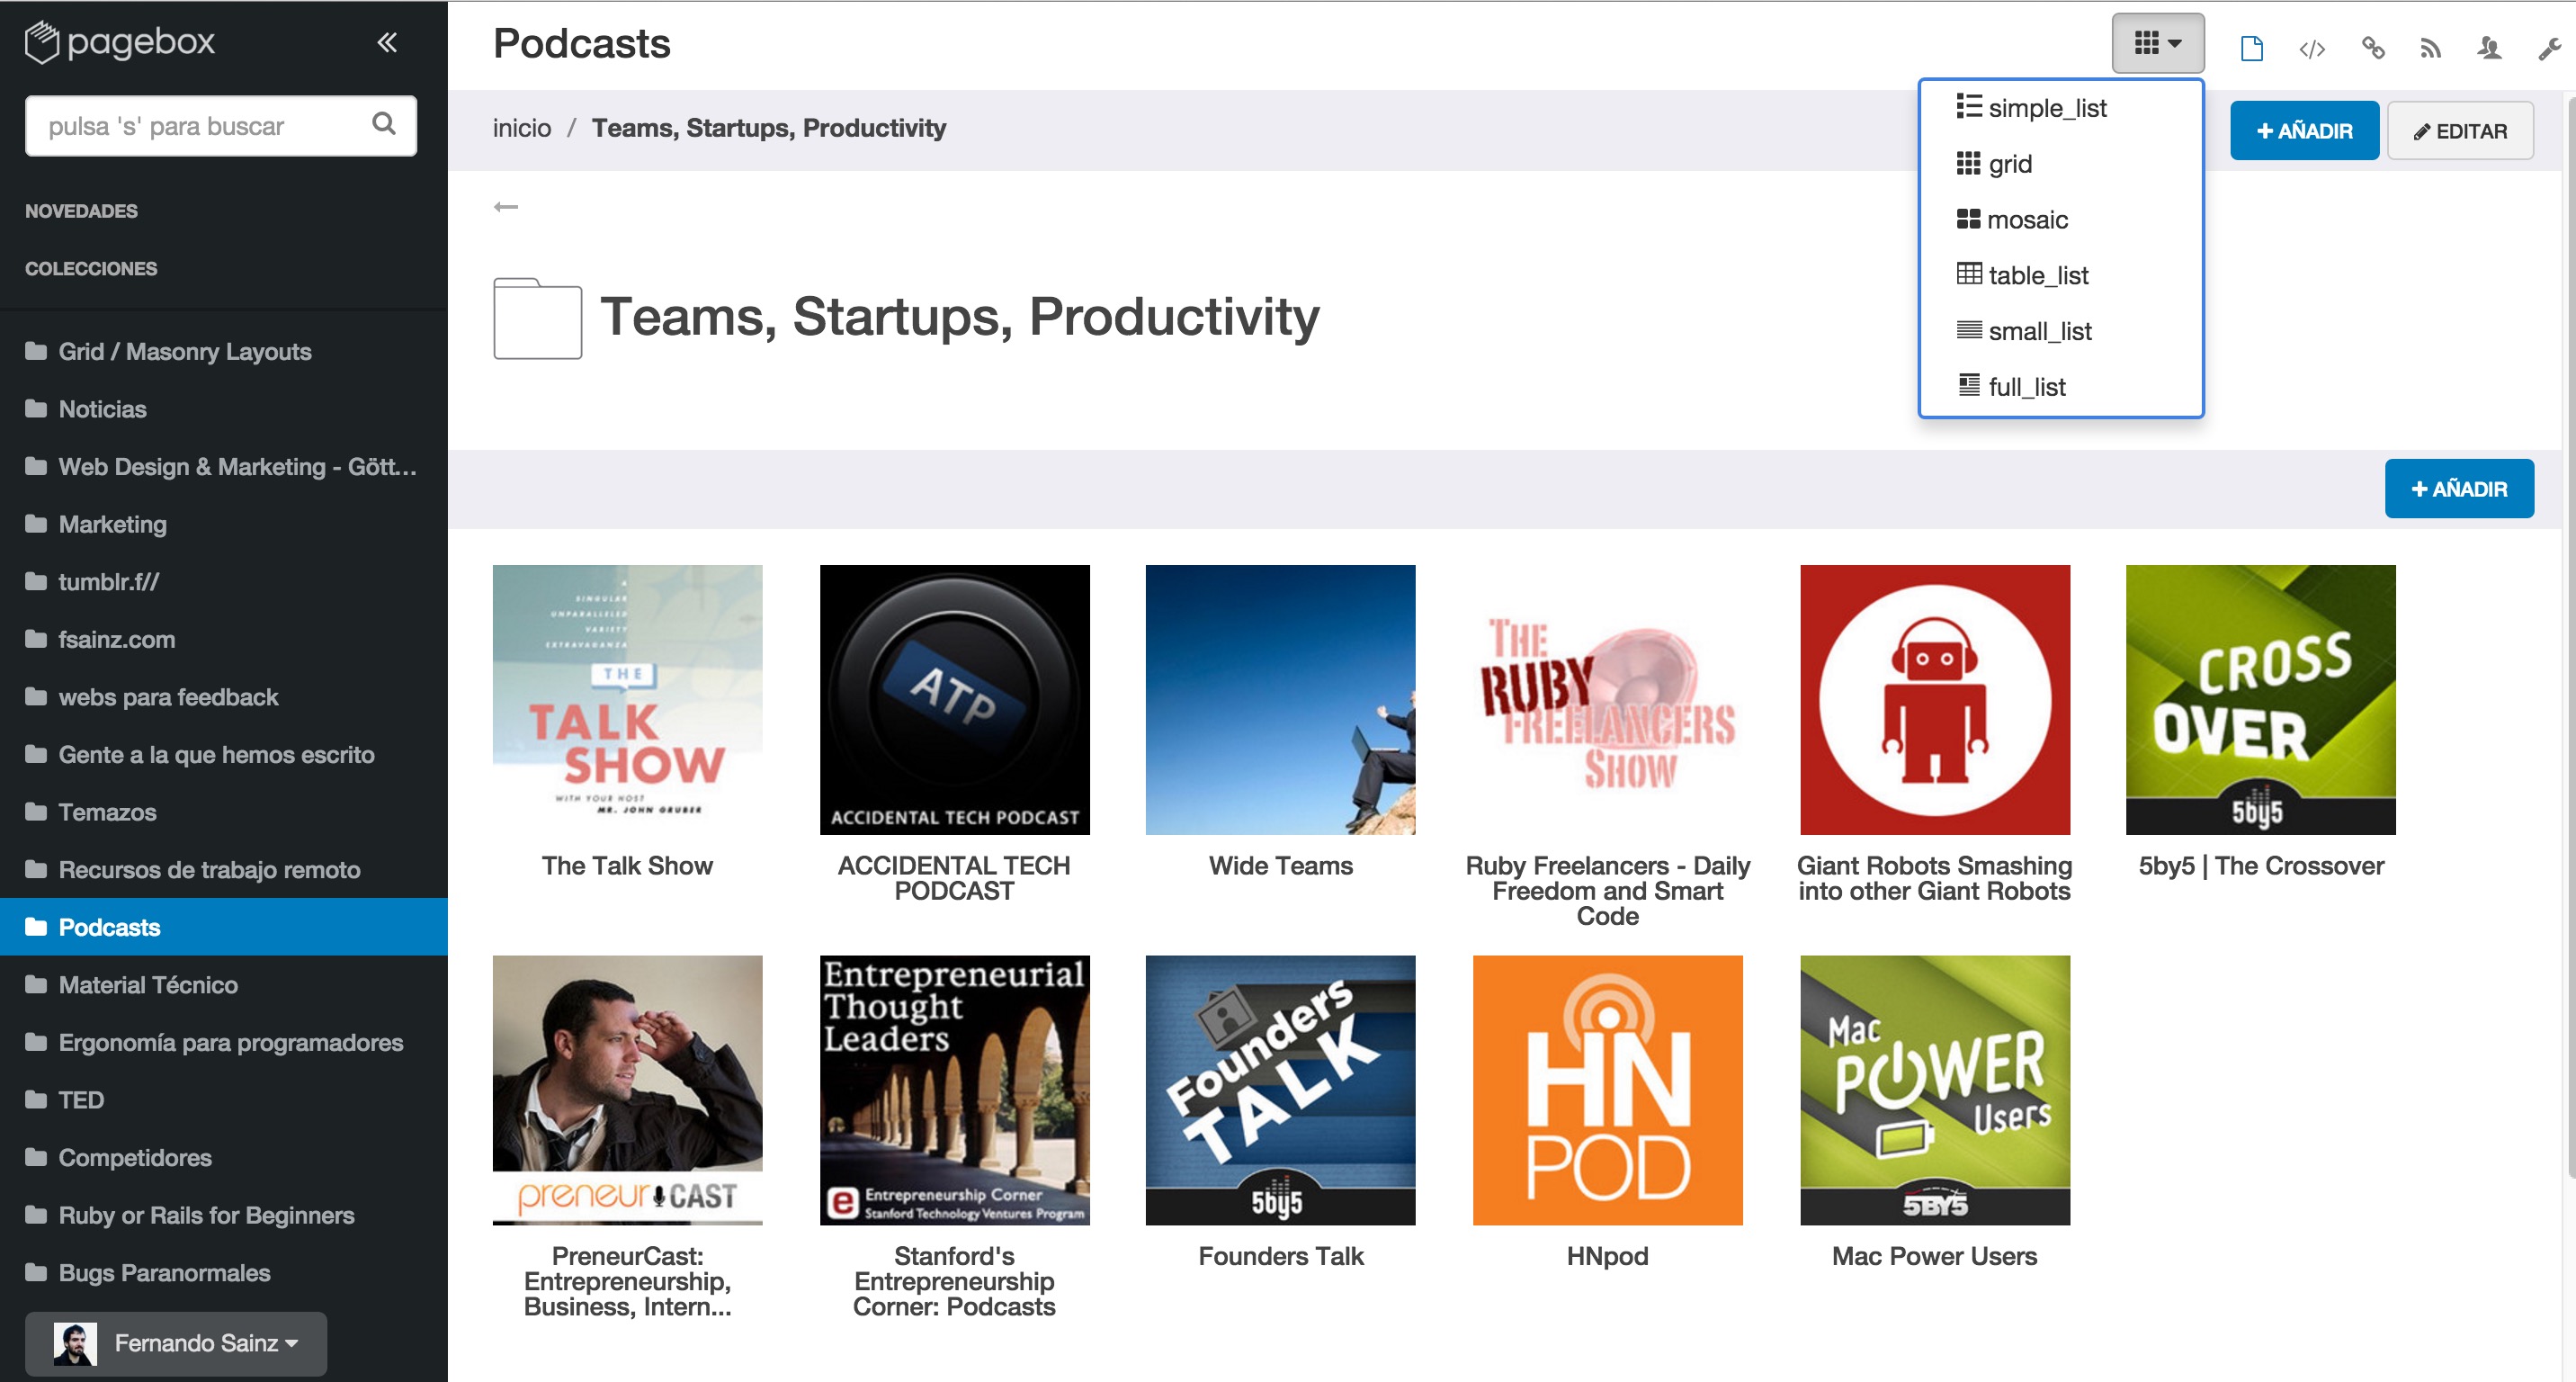Viewport: 2576px width, 1382px height.
Task: Select simple_list view option
Action: click(2060, 108)
